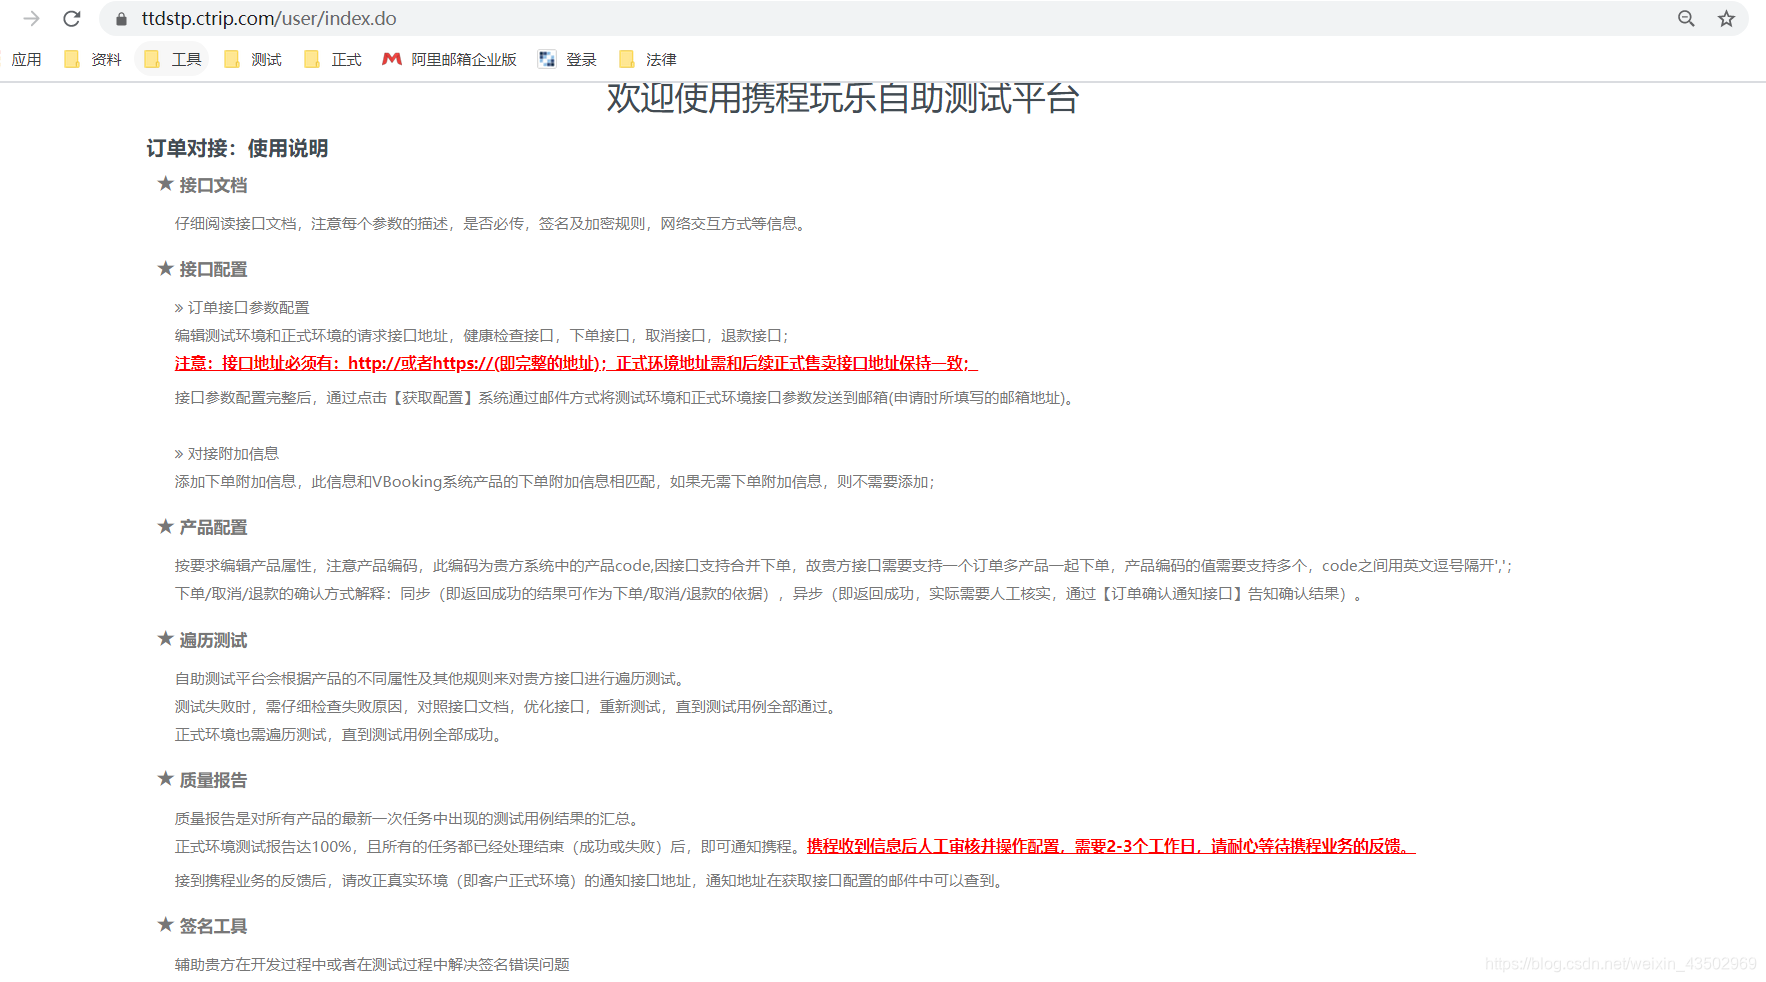Click the line starting 编辑测试环境和正式环境的请求接口地址
The width and height of the screenshot is (1766, 982).
tap(482, 335)
